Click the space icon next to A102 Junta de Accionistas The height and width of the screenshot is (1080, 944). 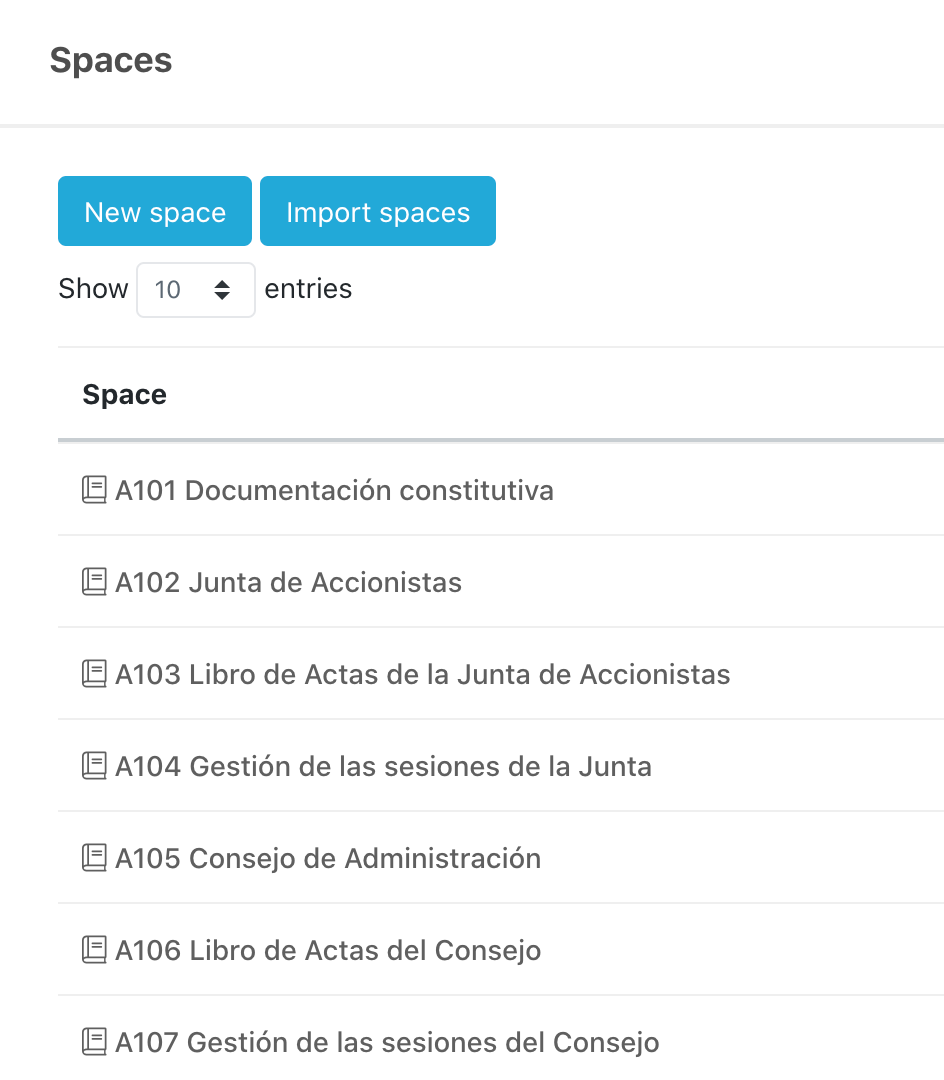point(93,582)
